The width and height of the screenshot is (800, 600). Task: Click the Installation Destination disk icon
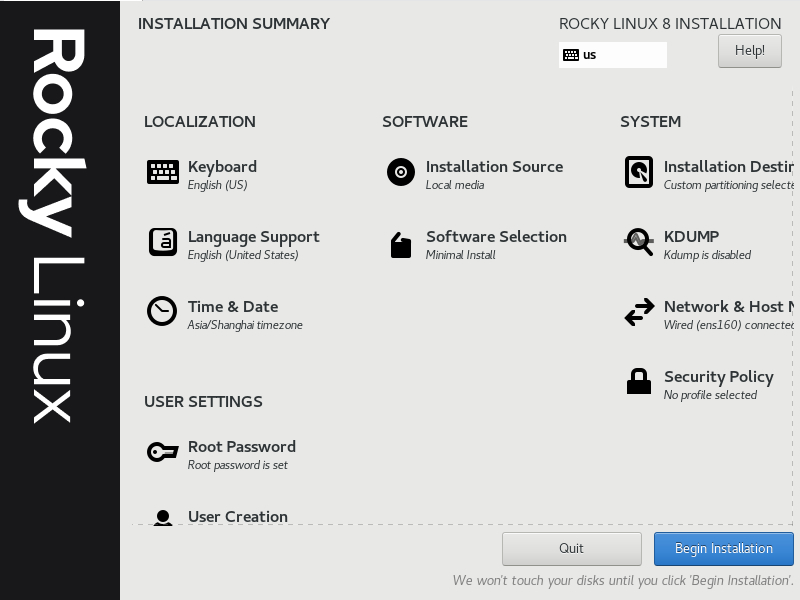tap(639, 172)
